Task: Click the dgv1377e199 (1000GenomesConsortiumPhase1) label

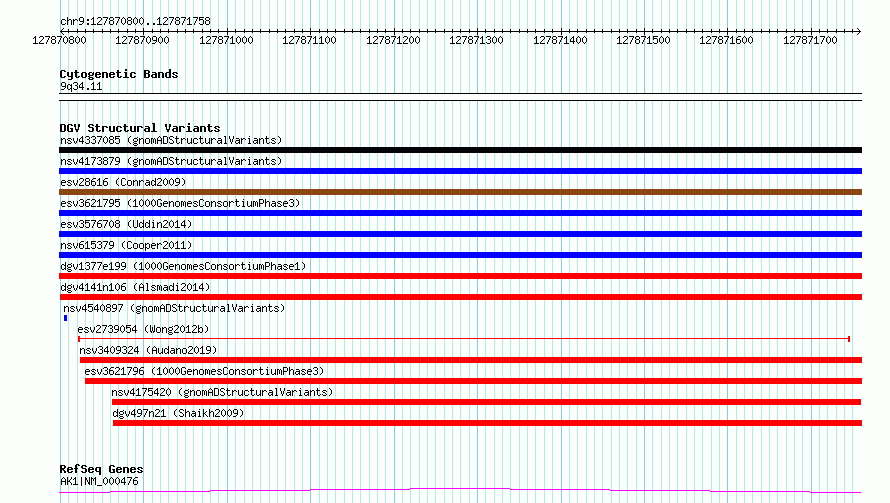Action: [183, 266]
